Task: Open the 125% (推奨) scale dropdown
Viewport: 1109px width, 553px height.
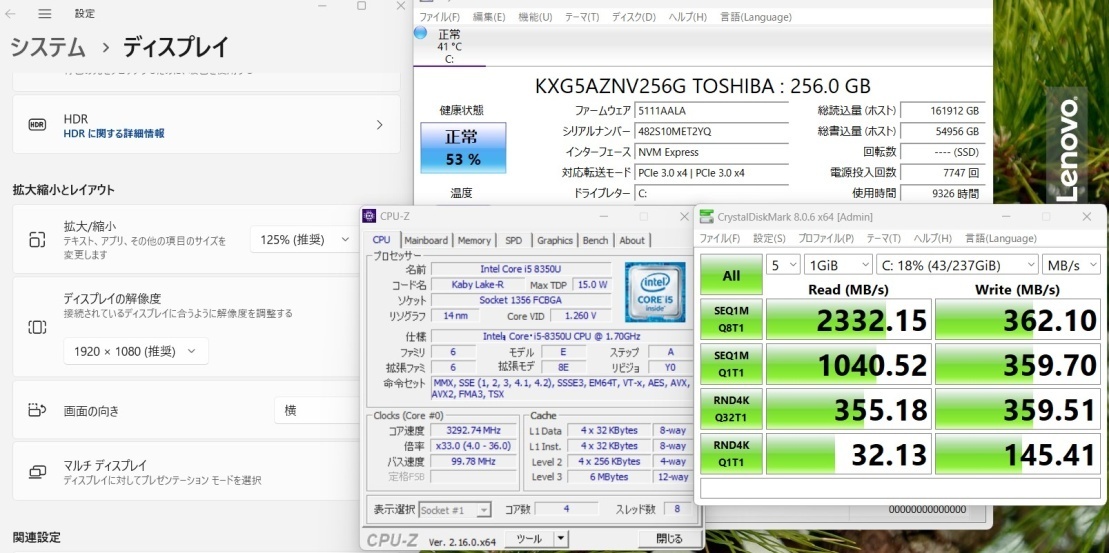Action: click(303, 239)
